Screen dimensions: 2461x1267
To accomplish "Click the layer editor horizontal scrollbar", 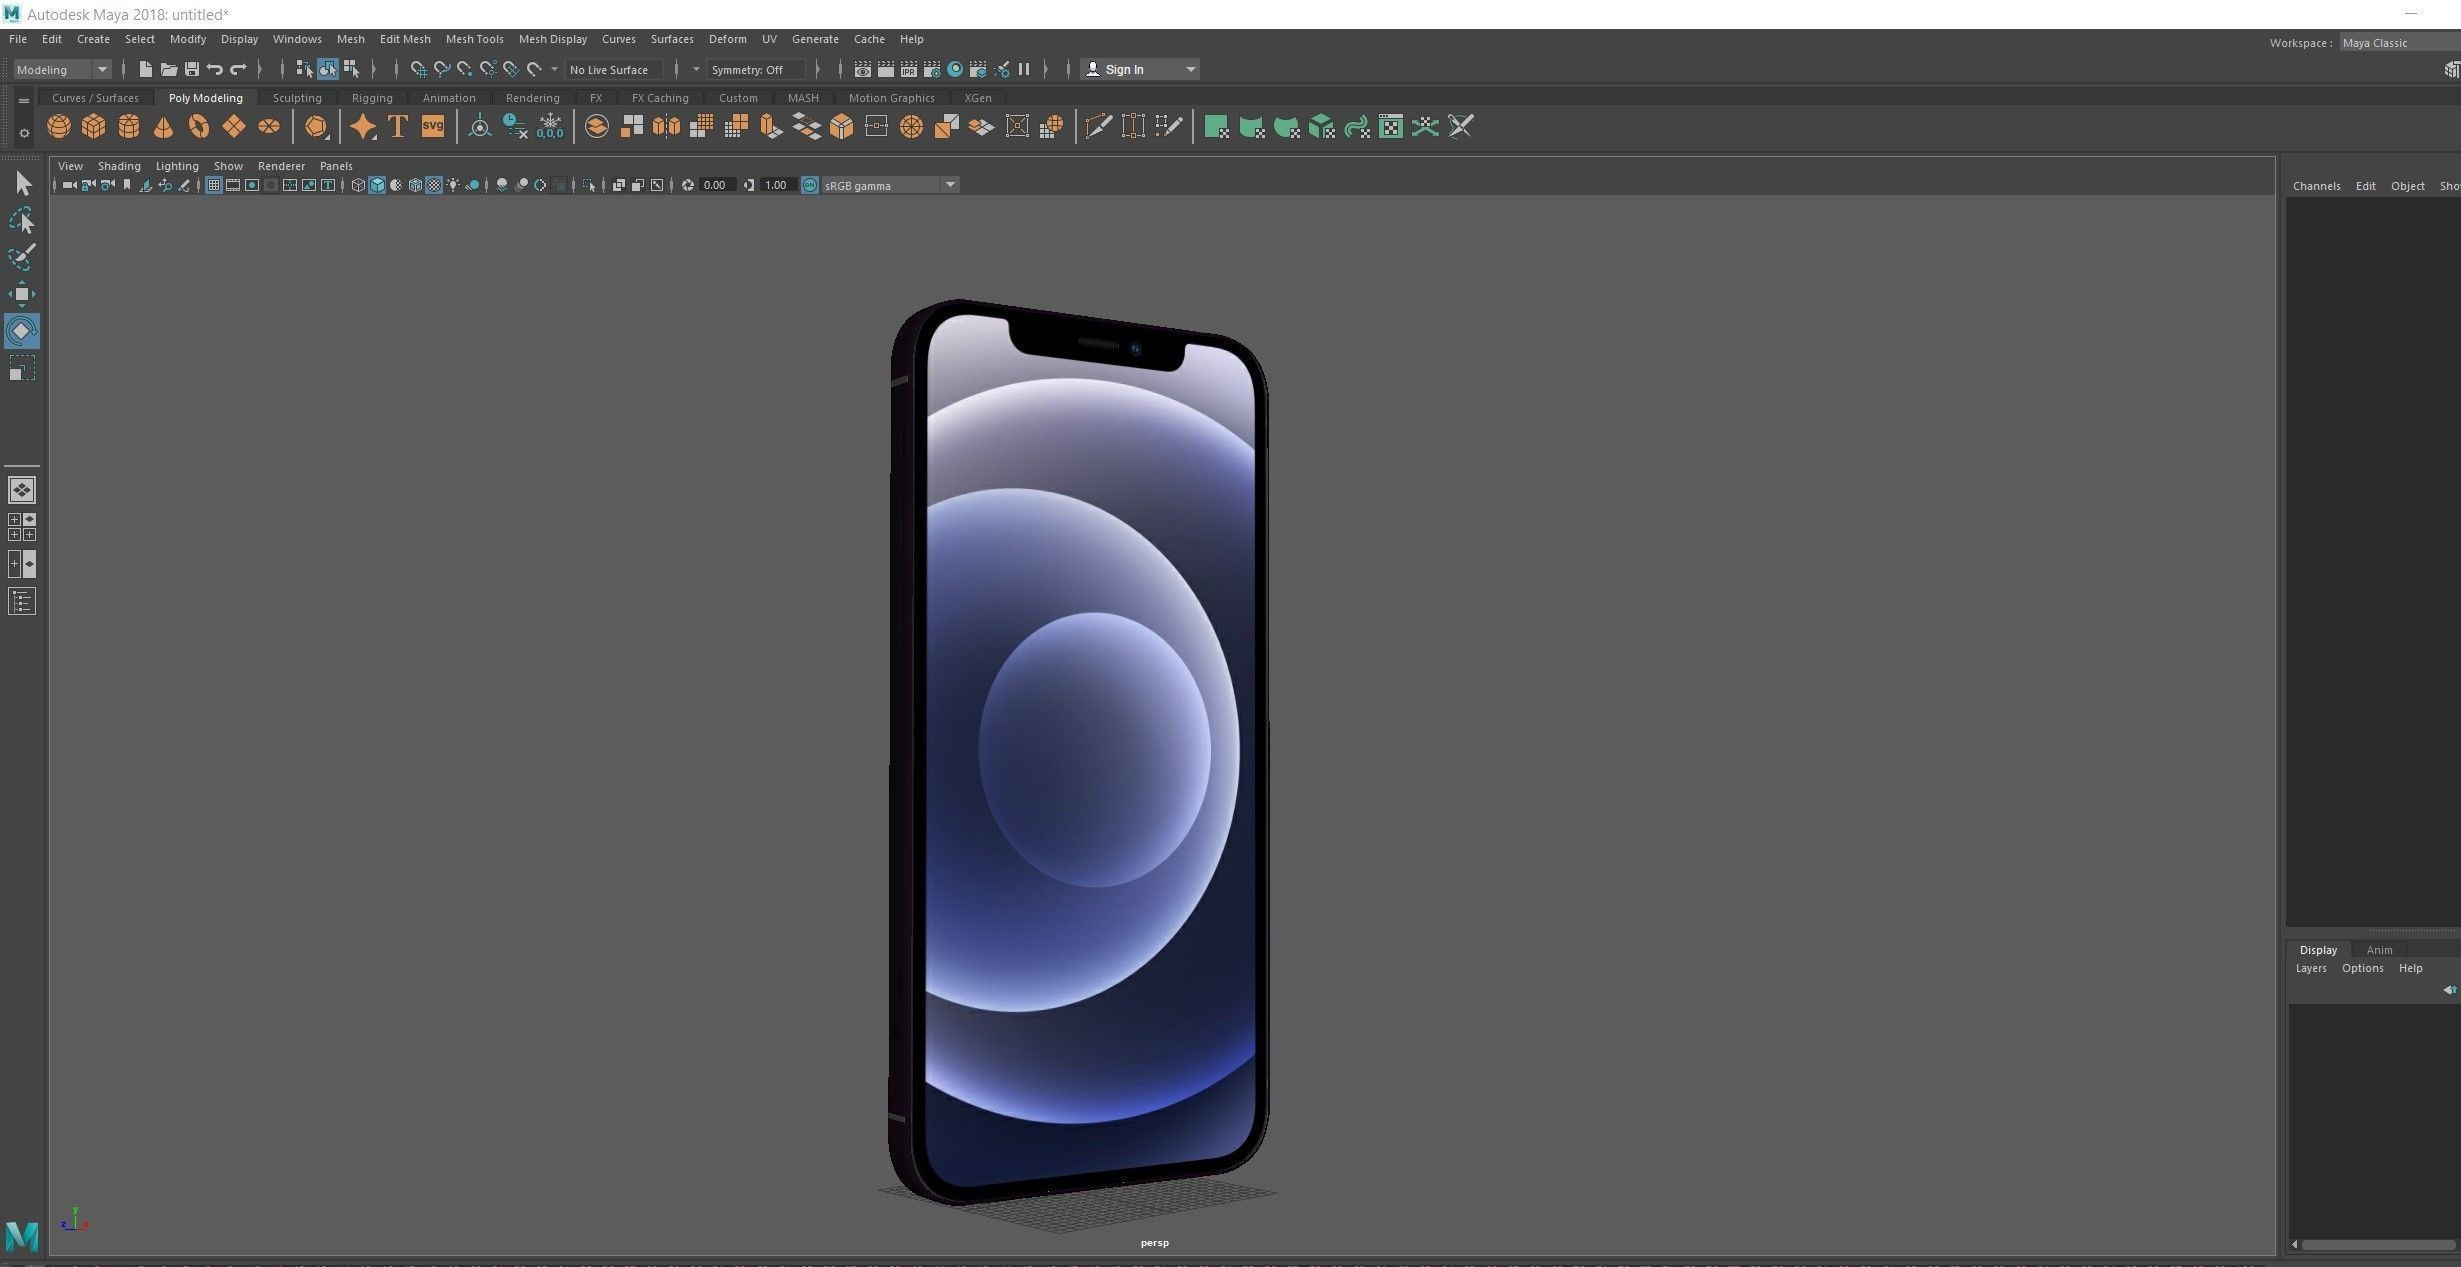I will point(2378,1245).
